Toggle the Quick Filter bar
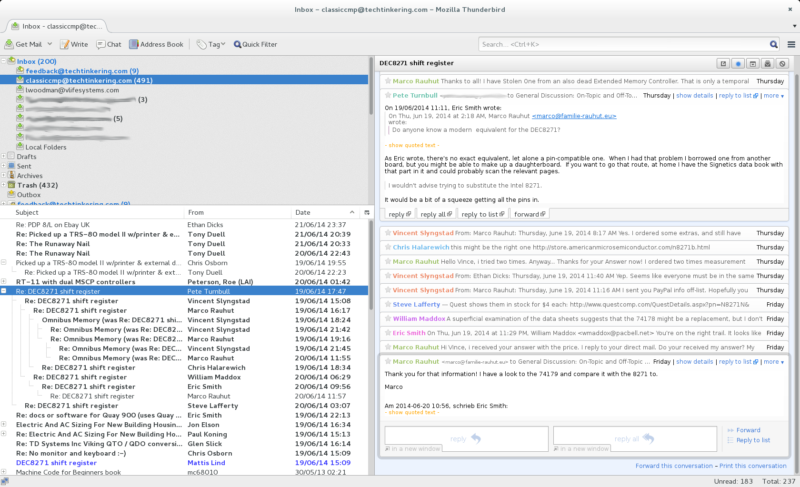800x487 pixels. click(x=256, y=44)
